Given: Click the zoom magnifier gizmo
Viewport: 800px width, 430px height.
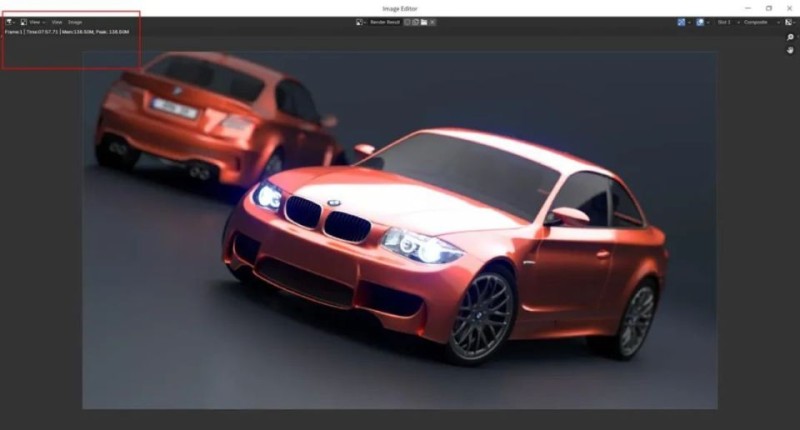Looking at the screenshot, I should pyautogui.click(x=790, y=37).
